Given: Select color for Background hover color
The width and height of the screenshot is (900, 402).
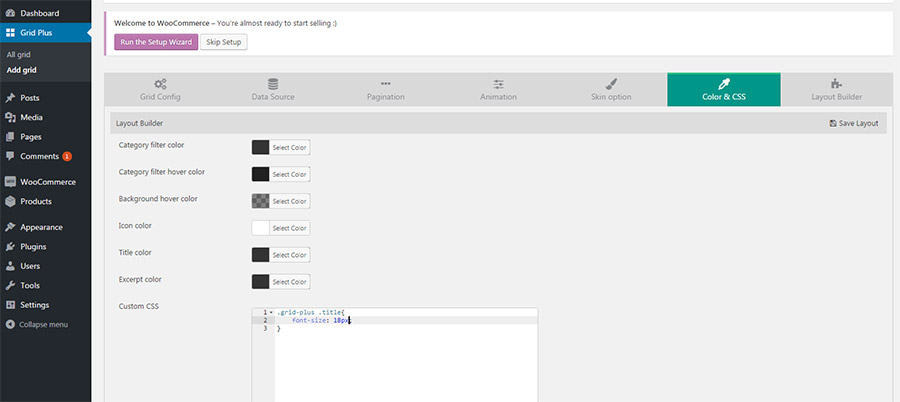Looking at the screenshot, I should coord(290,201).
